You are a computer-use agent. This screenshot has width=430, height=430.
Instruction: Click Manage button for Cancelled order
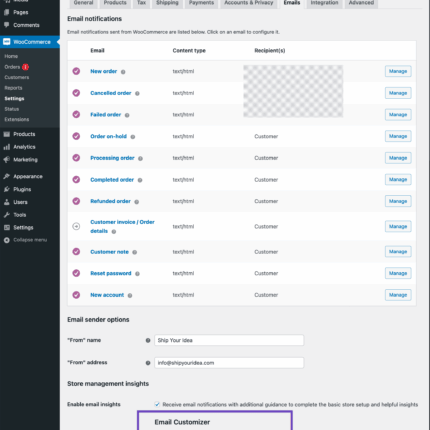pyautogui.click(x=398, y=93)
